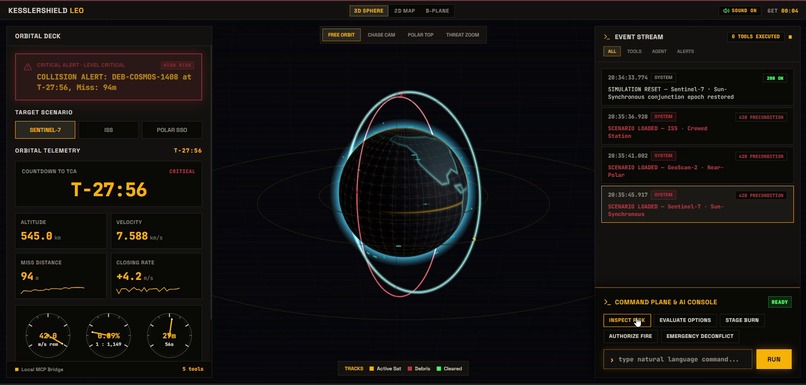Click the 1 : 1,149 probability gauge
806x385 pixels.
click(x=108, y=337)
